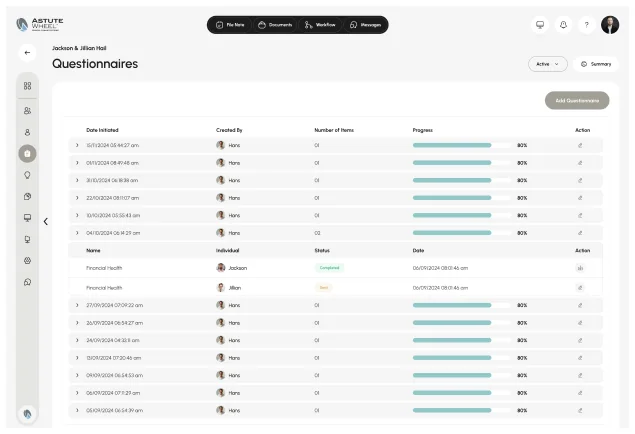Screen dimensions: 635x434
Task: Click action icon for 15/11/2024 row
Action: coord(580,145)
